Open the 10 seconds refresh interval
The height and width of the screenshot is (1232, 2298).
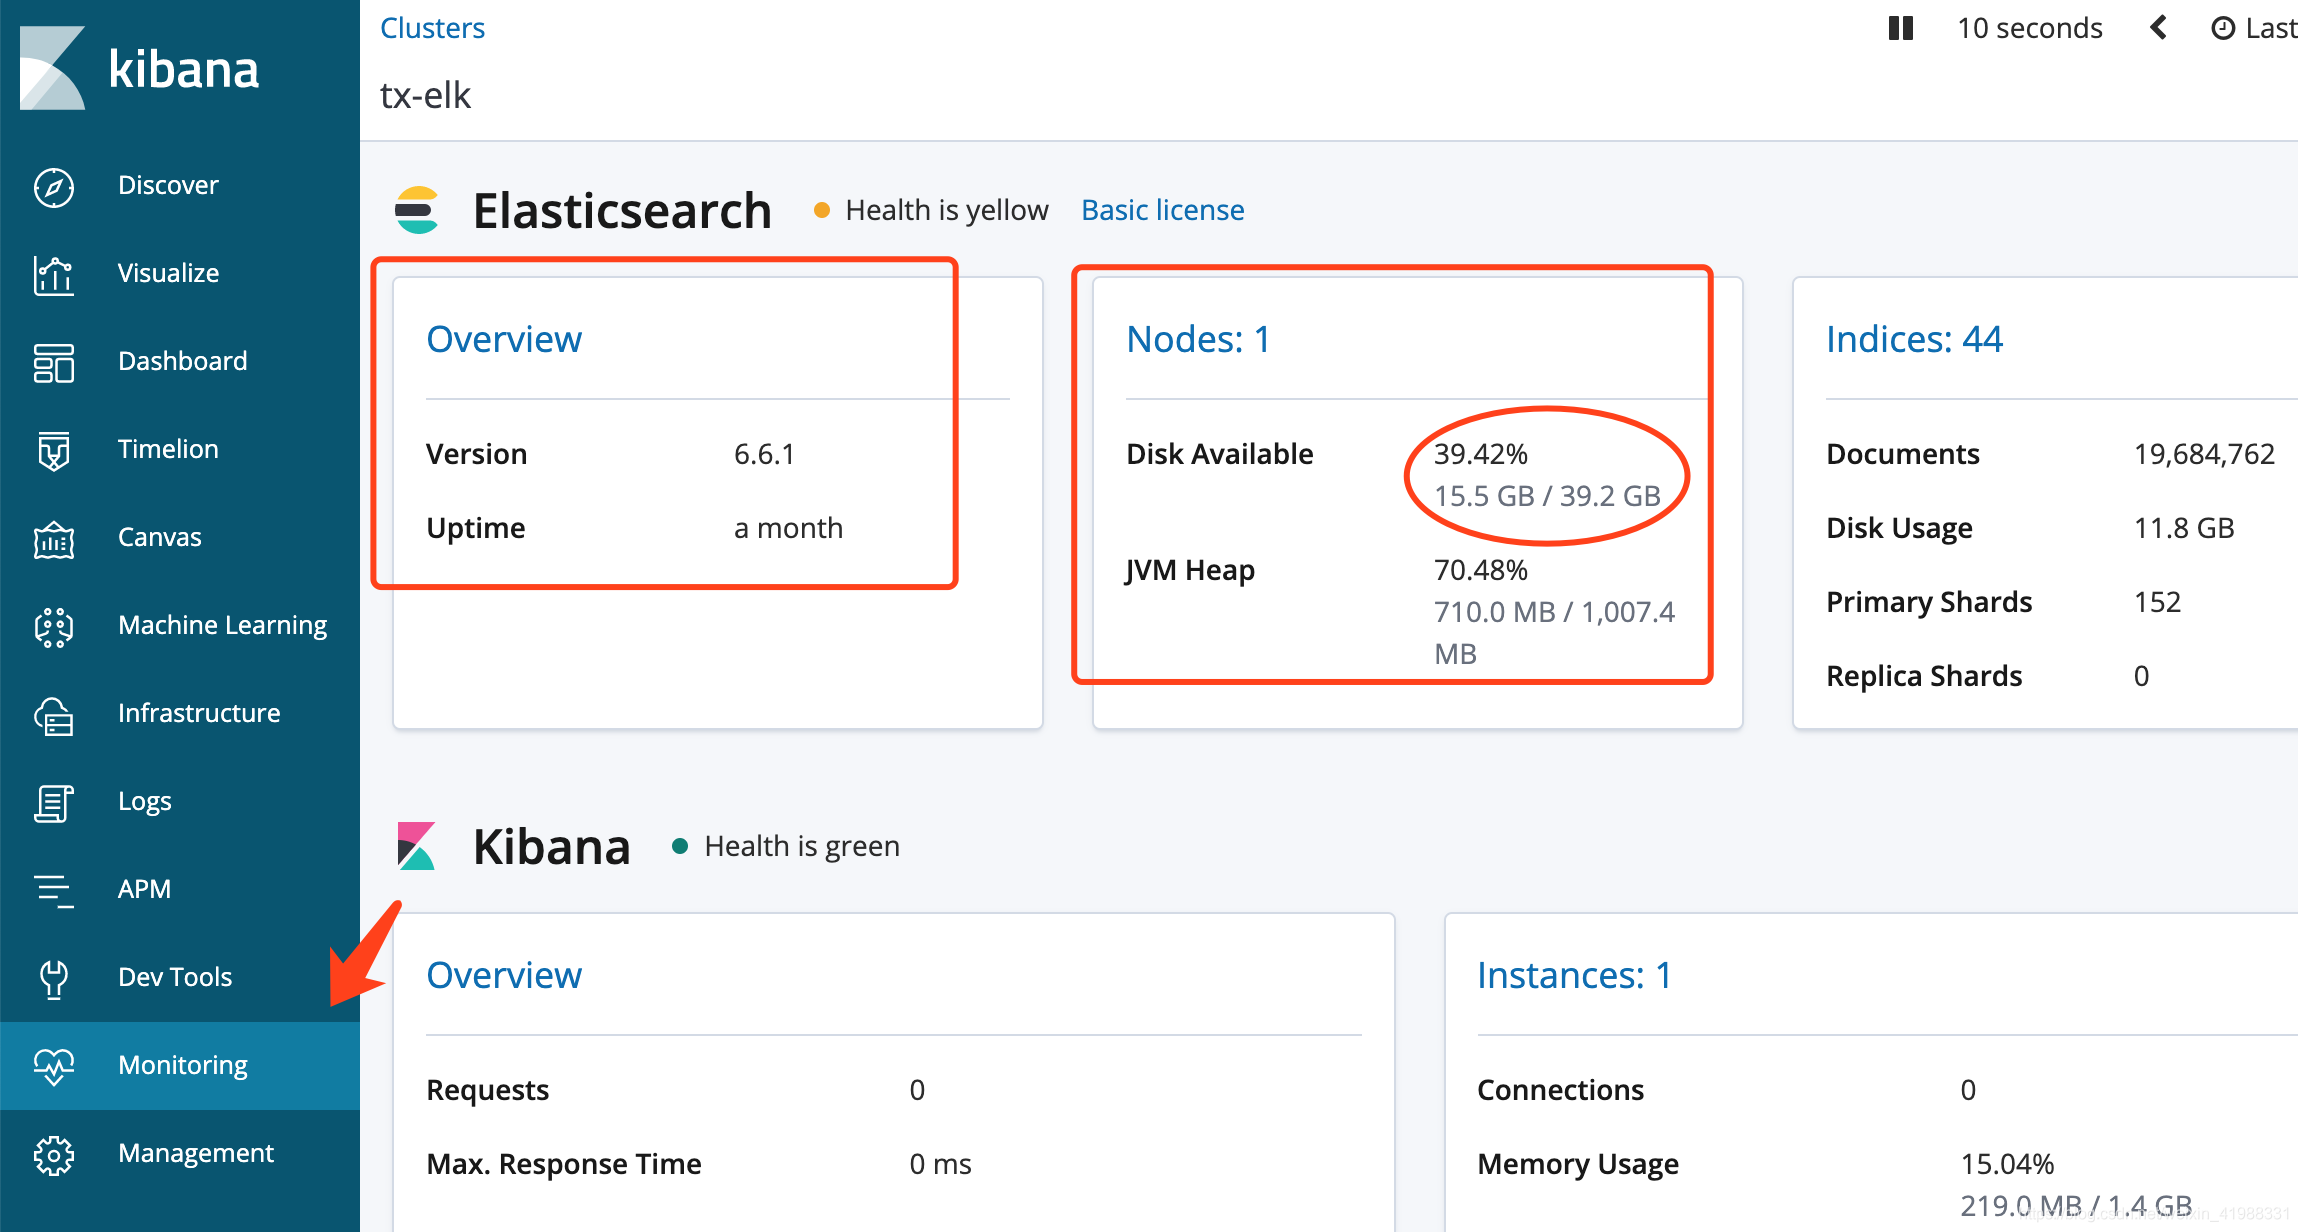point(2029,28)
